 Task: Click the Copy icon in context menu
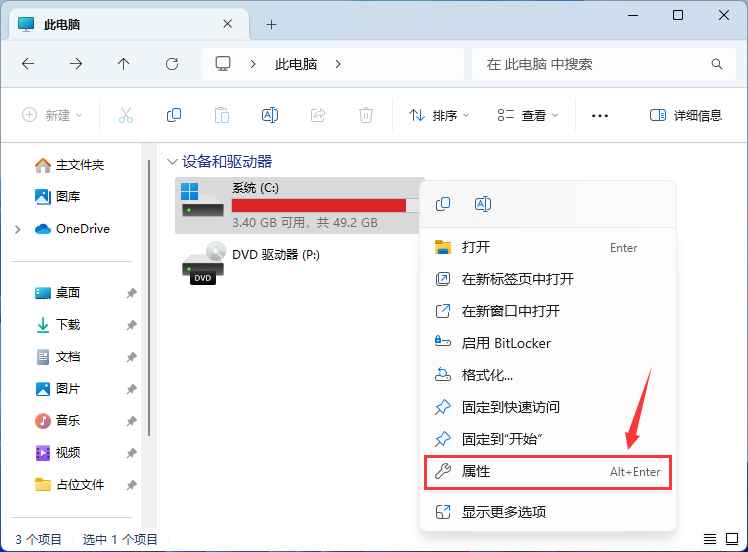pos(443,204)
